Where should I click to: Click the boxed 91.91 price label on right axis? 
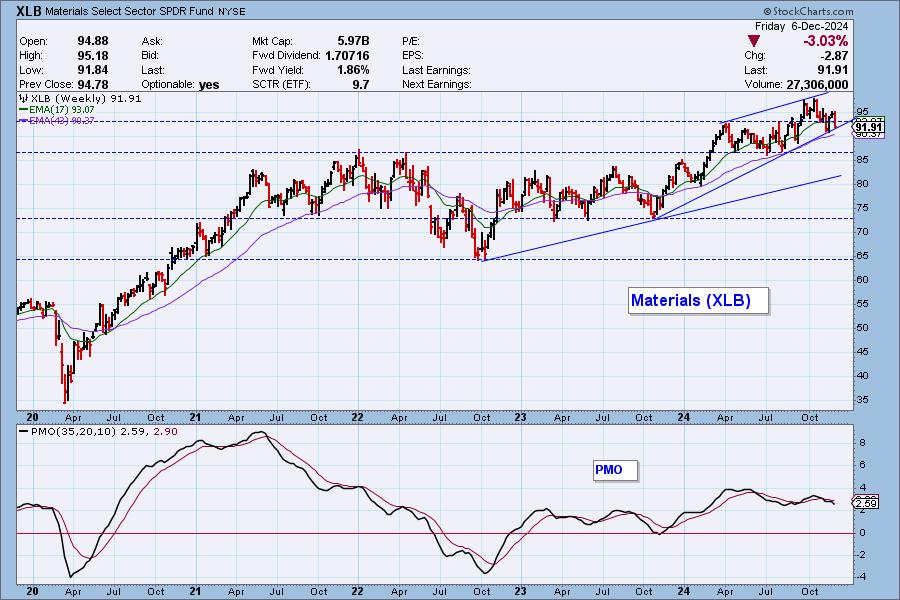pos(868,127)
